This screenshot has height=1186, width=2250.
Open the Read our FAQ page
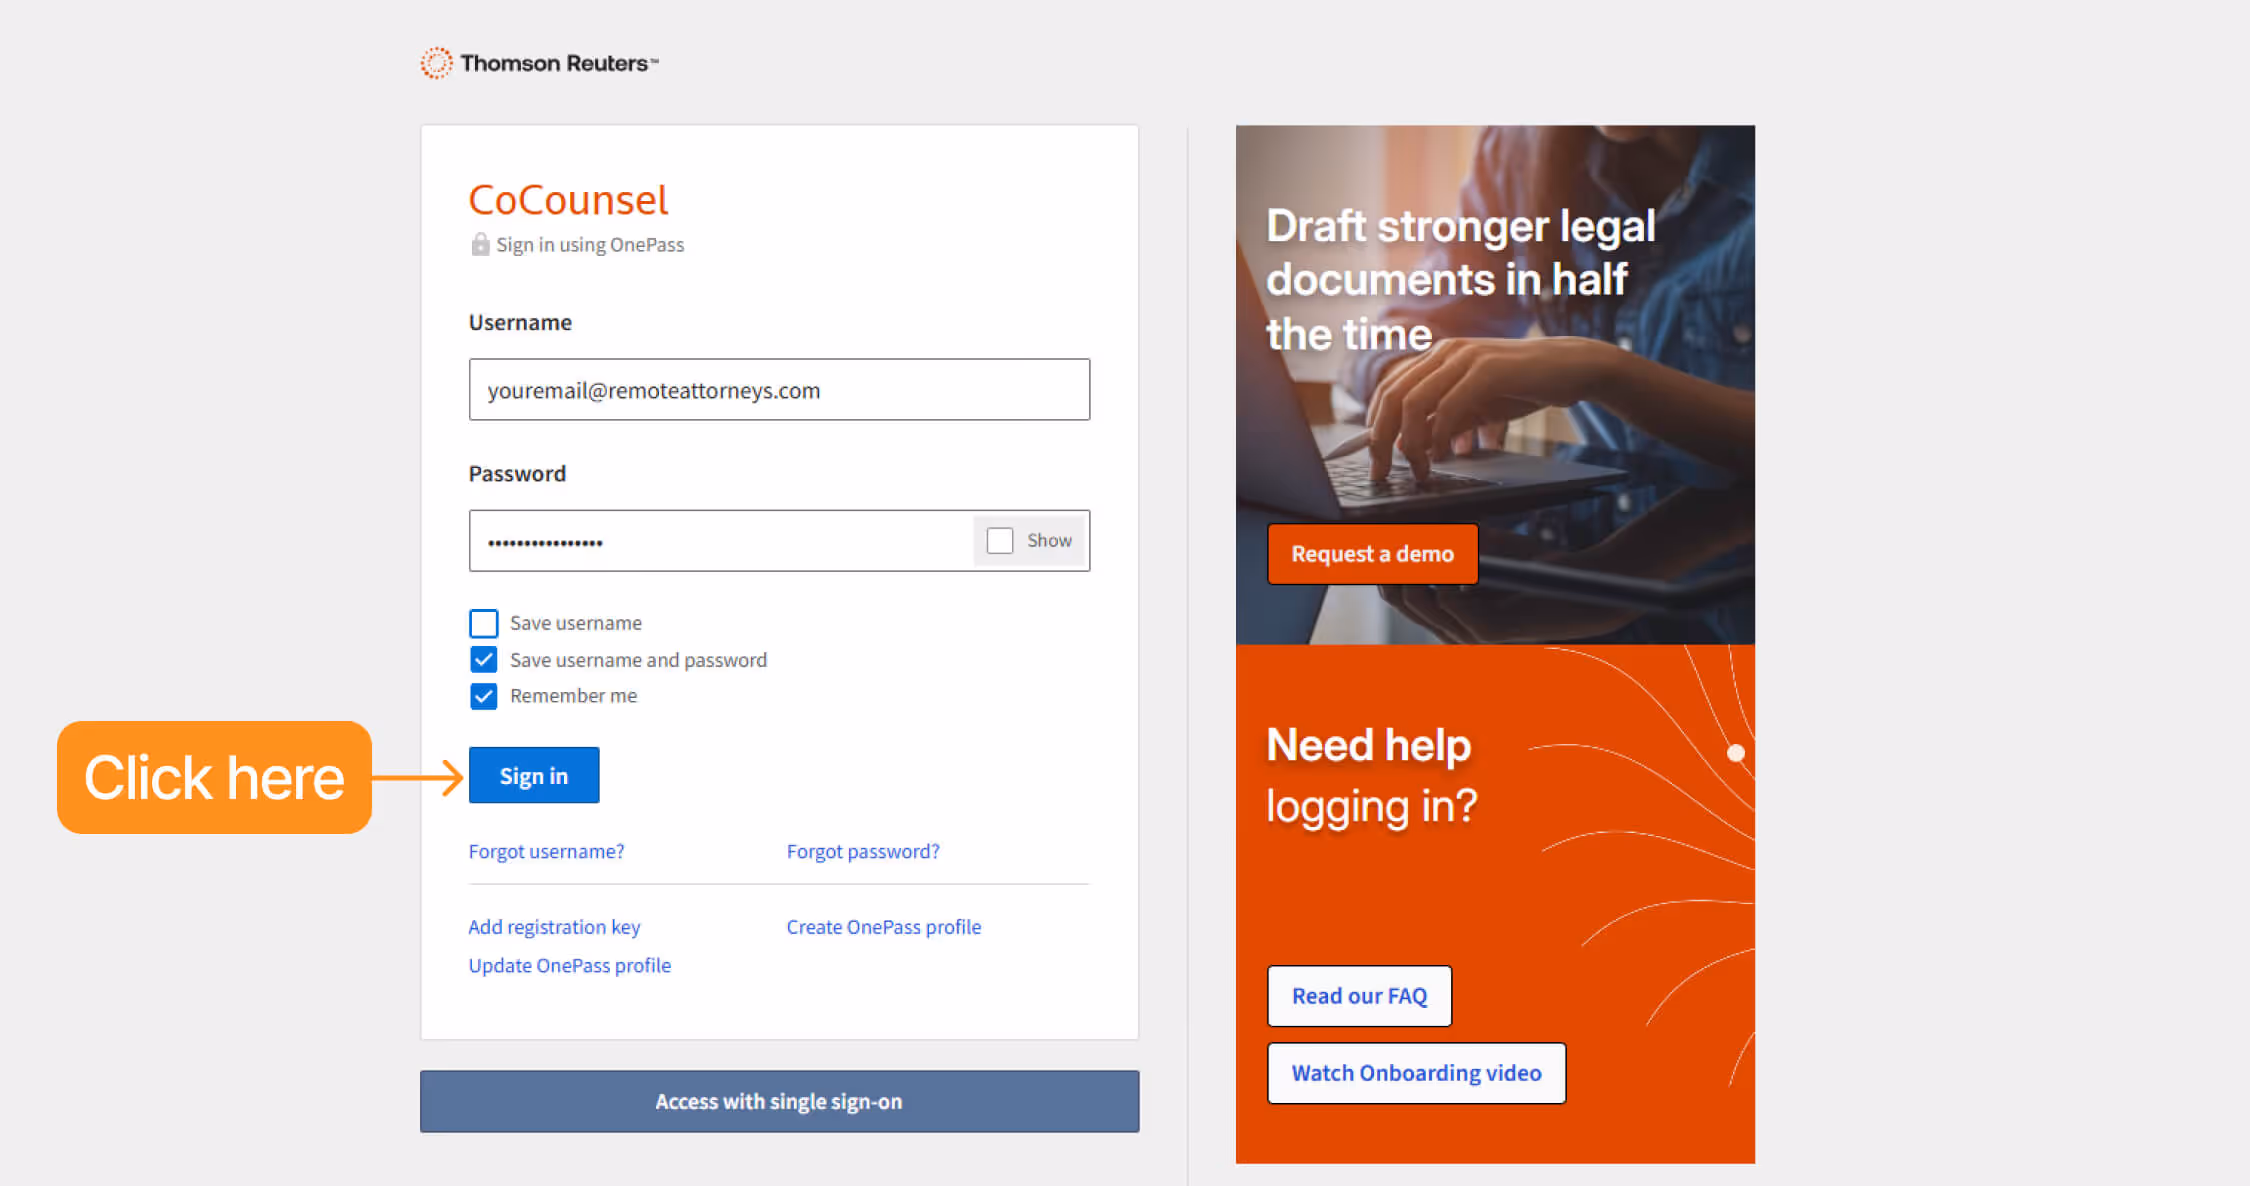click(x=1359, y=995)
